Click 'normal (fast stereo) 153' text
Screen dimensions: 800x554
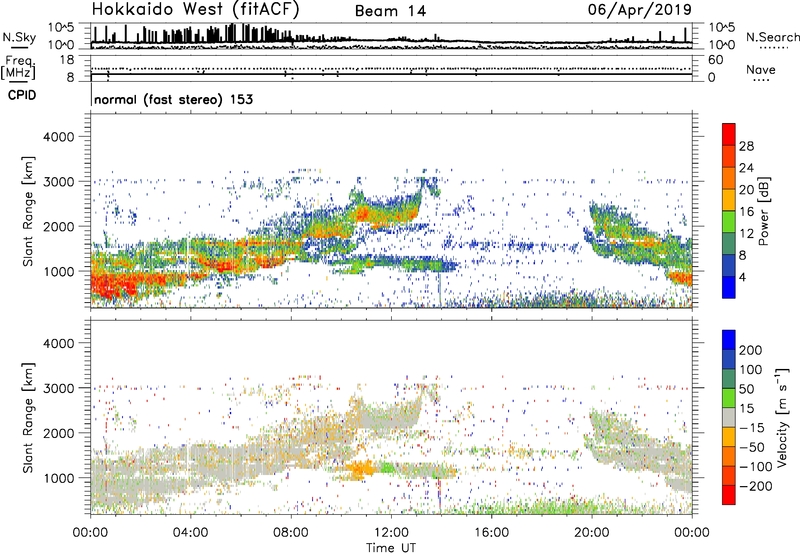point(173,100)
